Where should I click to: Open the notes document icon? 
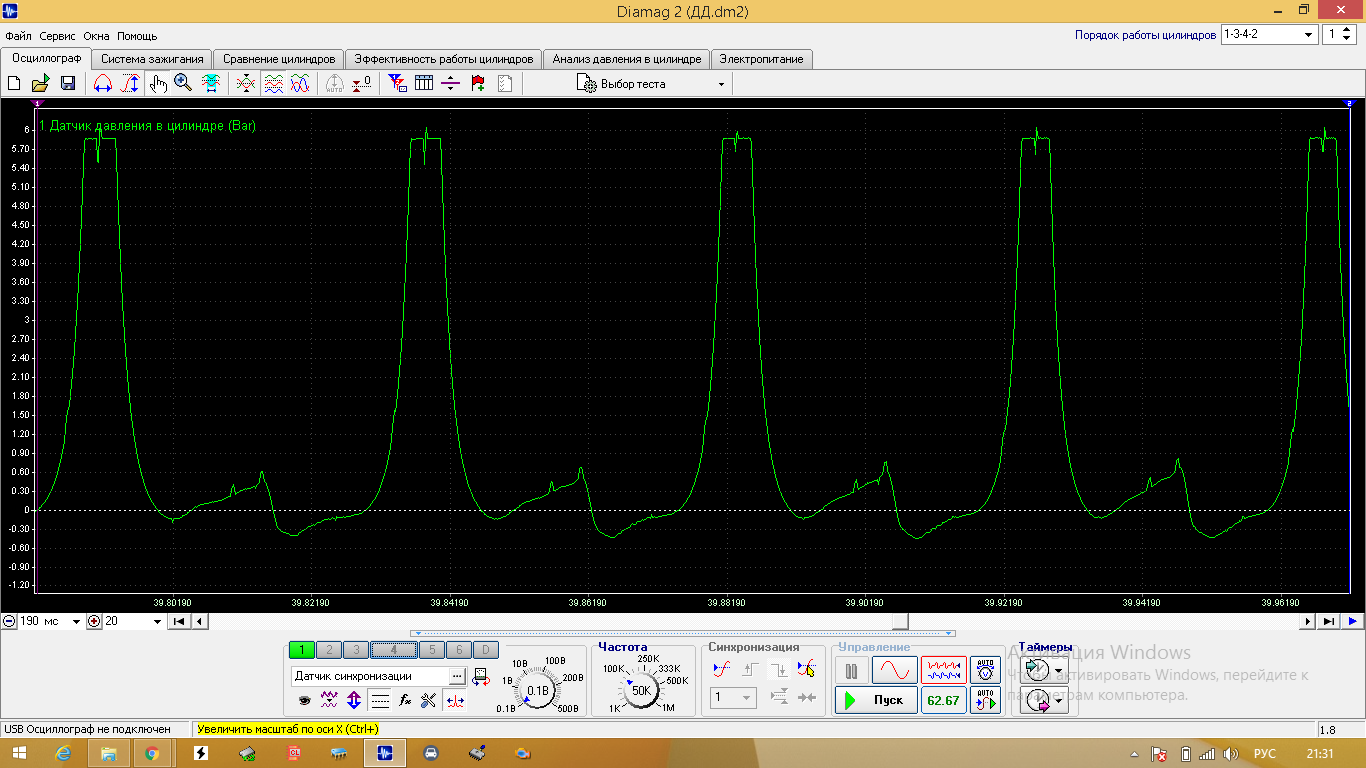[x=505, y=84]
